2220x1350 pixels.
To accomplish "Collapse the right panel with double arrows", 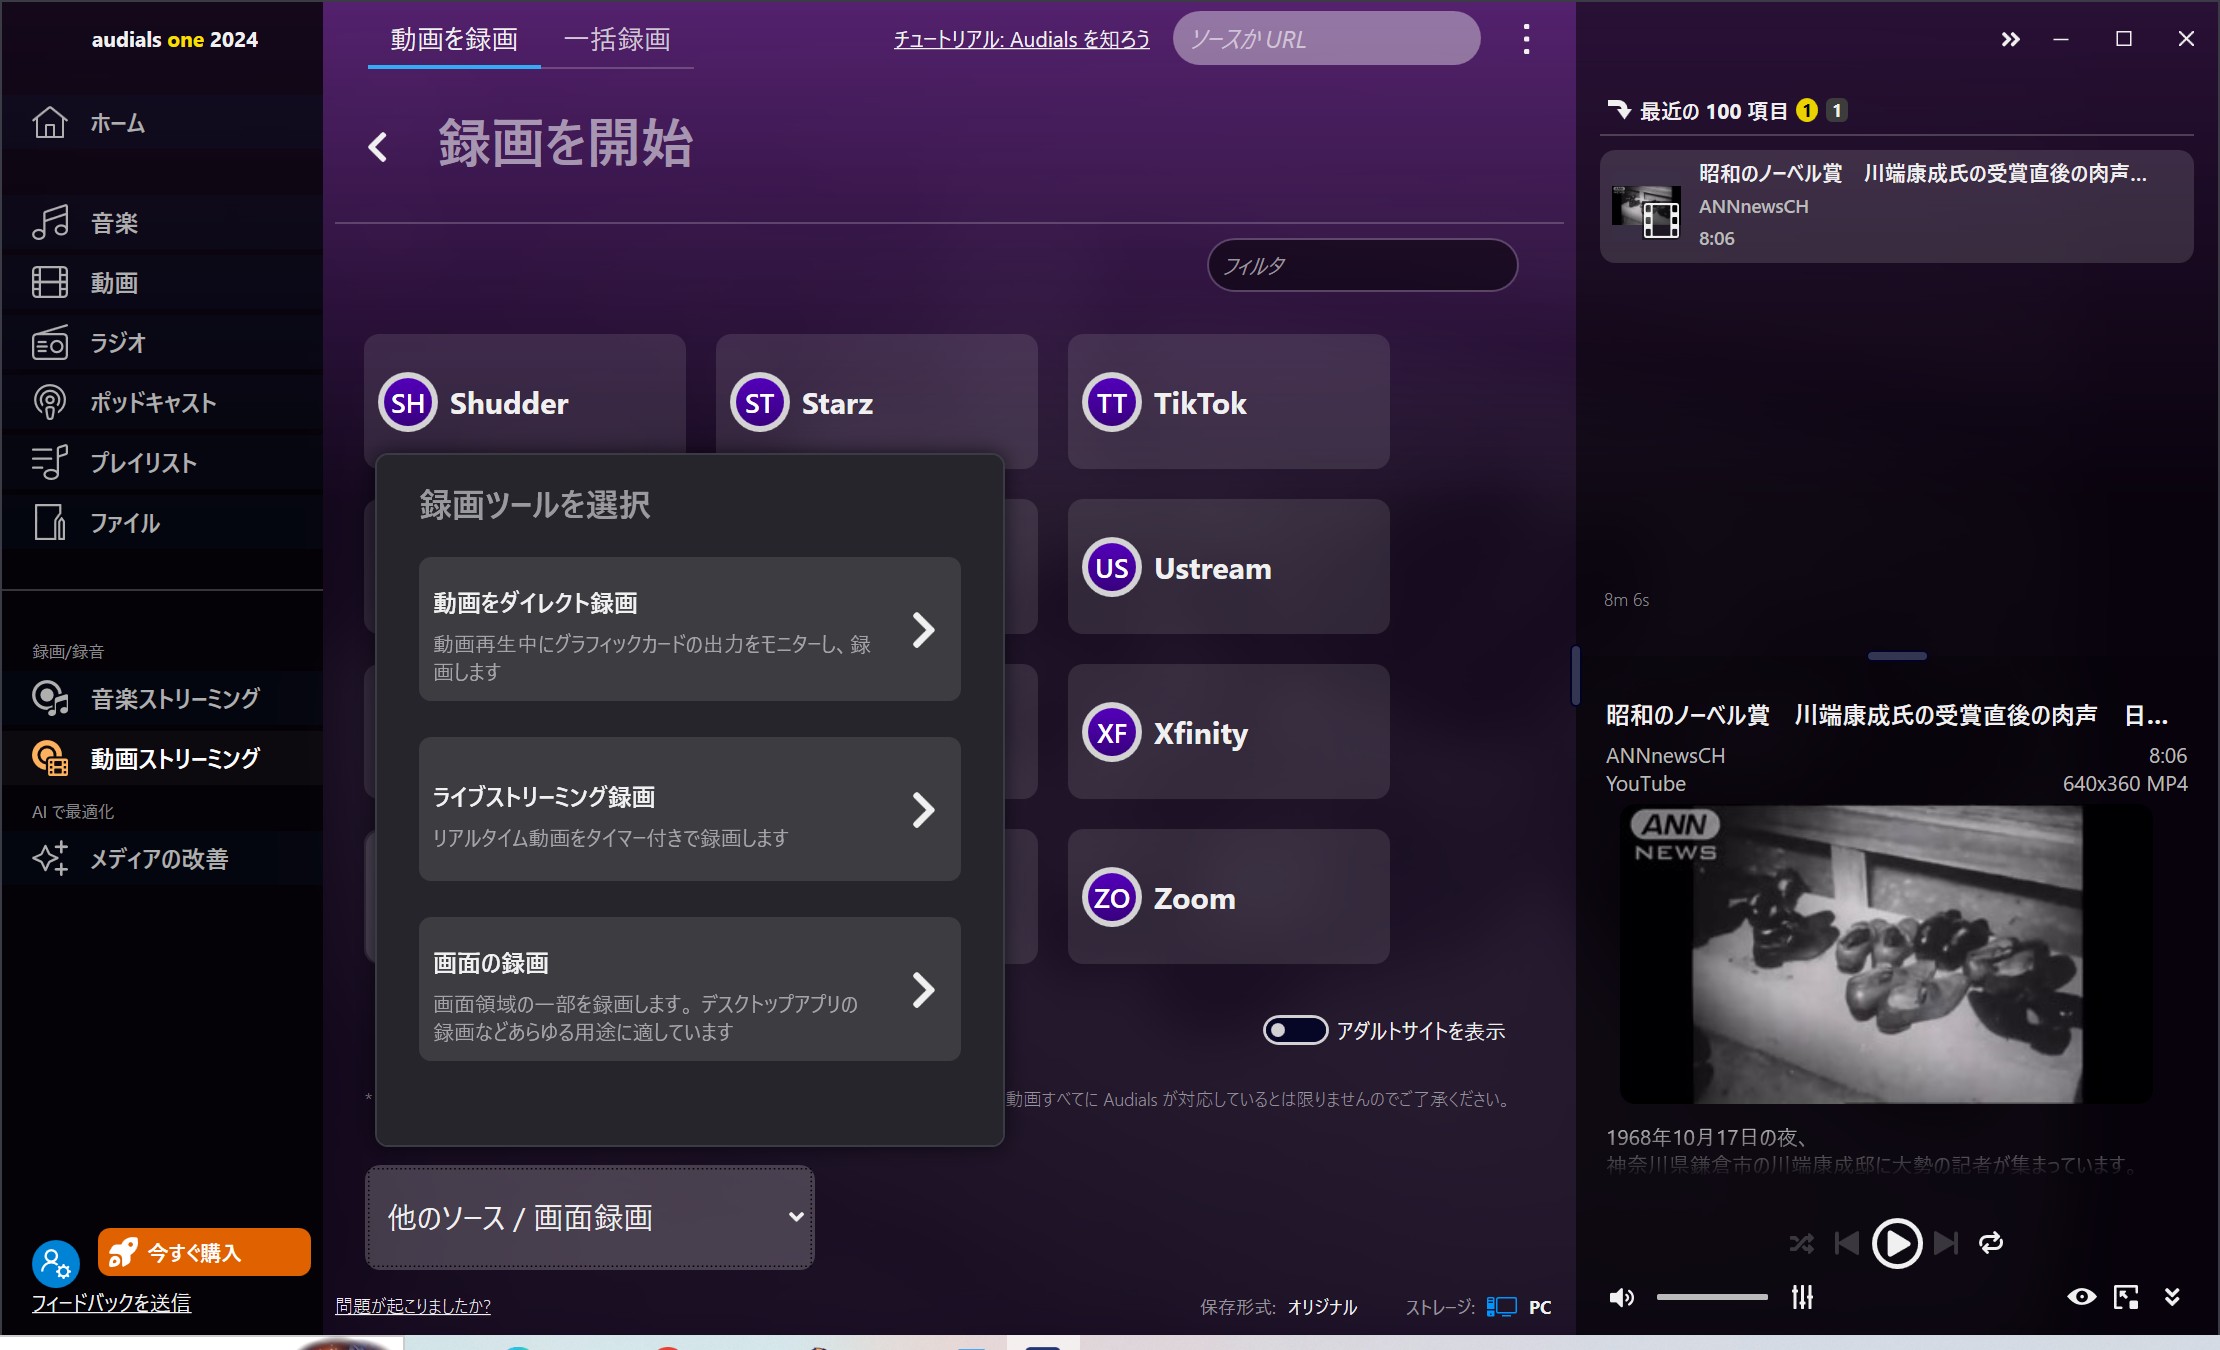I will pyautogui.click(x=2010, y=39).
